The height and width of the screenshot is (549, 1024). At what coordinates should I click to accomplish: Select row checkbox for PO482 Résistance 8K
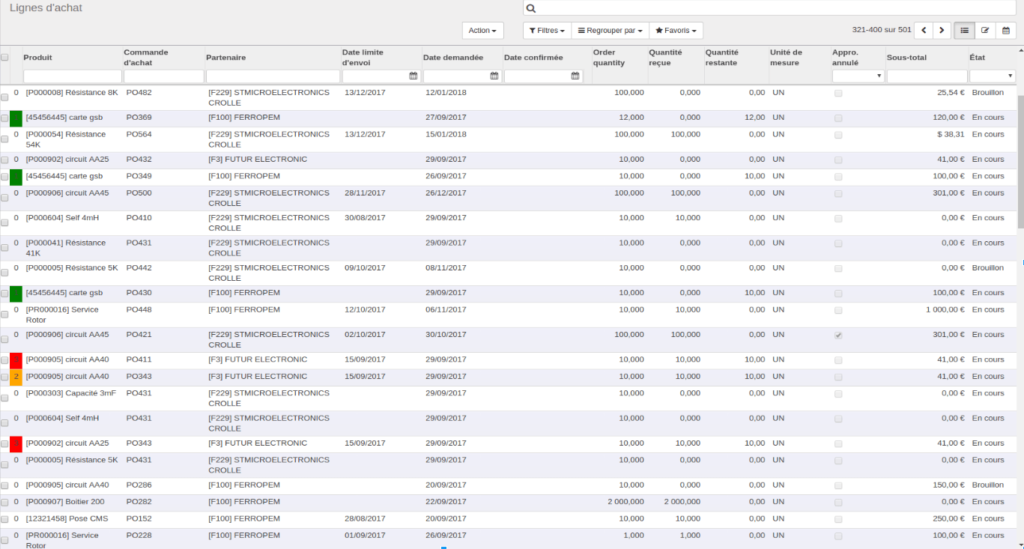point(5,97)
